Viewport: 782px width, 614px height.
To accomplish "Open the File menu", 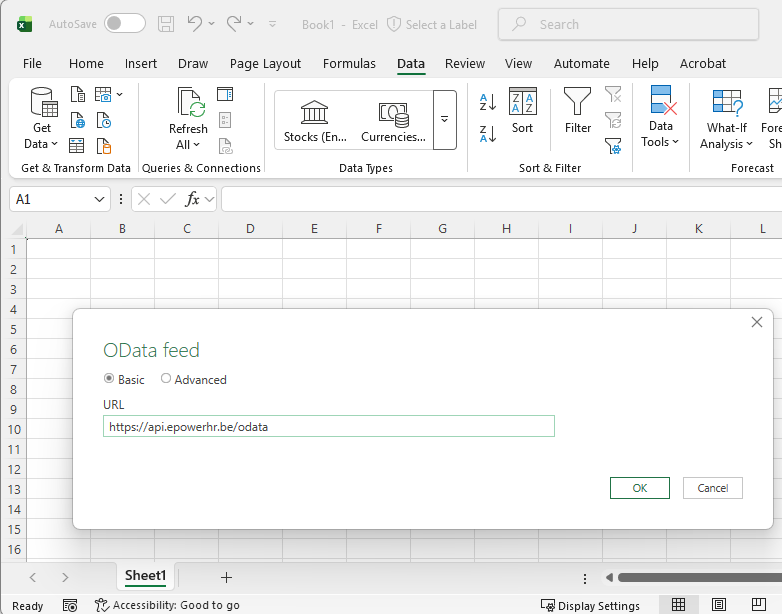I will click(x=32, y=64).
